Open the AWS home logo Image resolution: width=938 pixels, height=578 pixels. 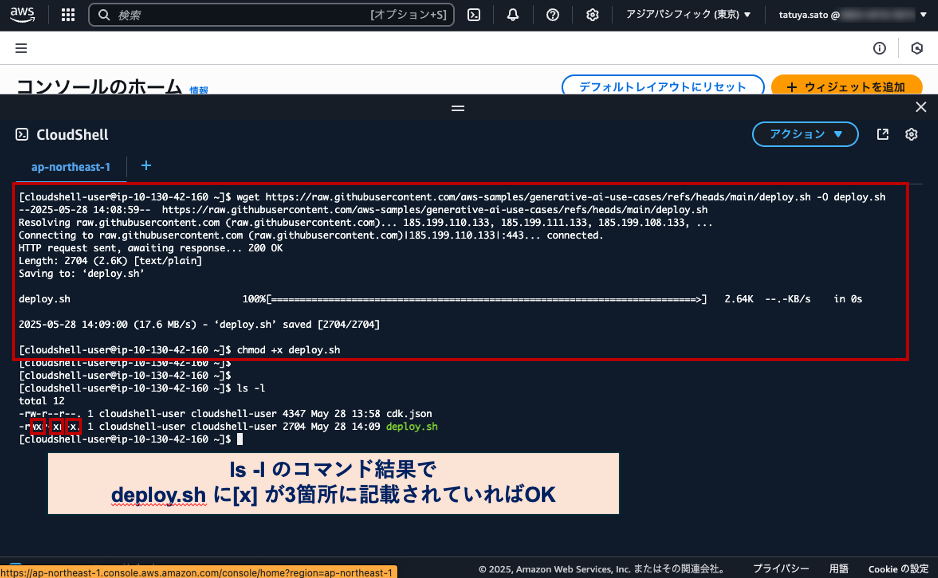(x=22, y=14)
